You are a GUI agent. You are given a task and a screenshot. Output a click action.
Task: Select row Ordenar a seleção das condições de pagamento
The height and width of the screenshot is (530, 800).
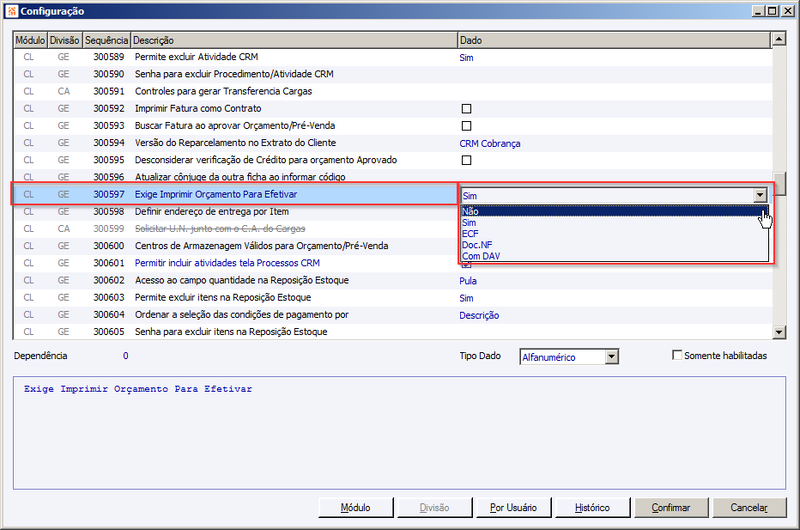pos(392,315)
